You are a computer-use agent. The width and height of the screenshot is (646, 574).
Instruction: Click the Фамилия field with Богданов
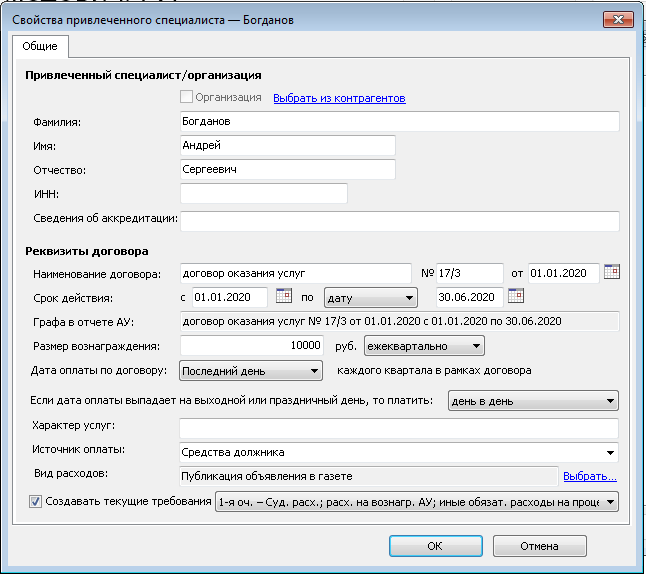[x=399, y=122]
